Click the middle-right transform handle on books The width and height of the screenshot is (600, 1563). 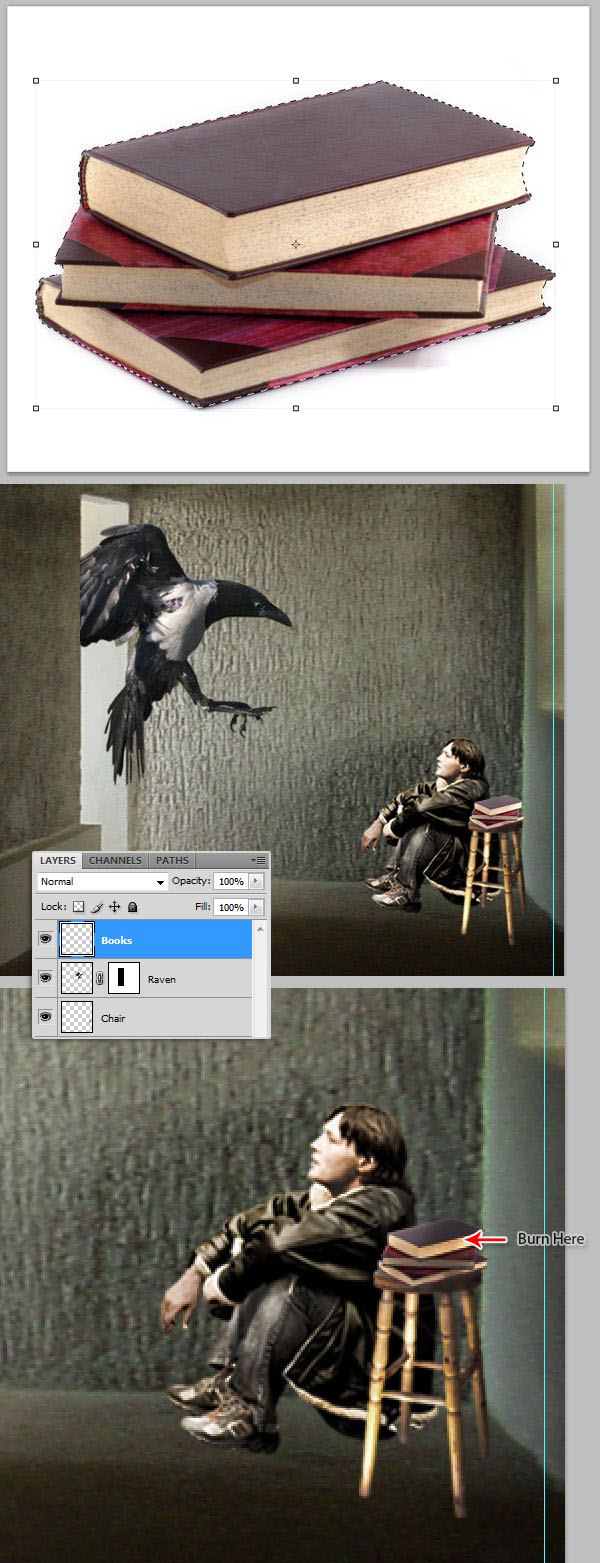coord(556,244)
